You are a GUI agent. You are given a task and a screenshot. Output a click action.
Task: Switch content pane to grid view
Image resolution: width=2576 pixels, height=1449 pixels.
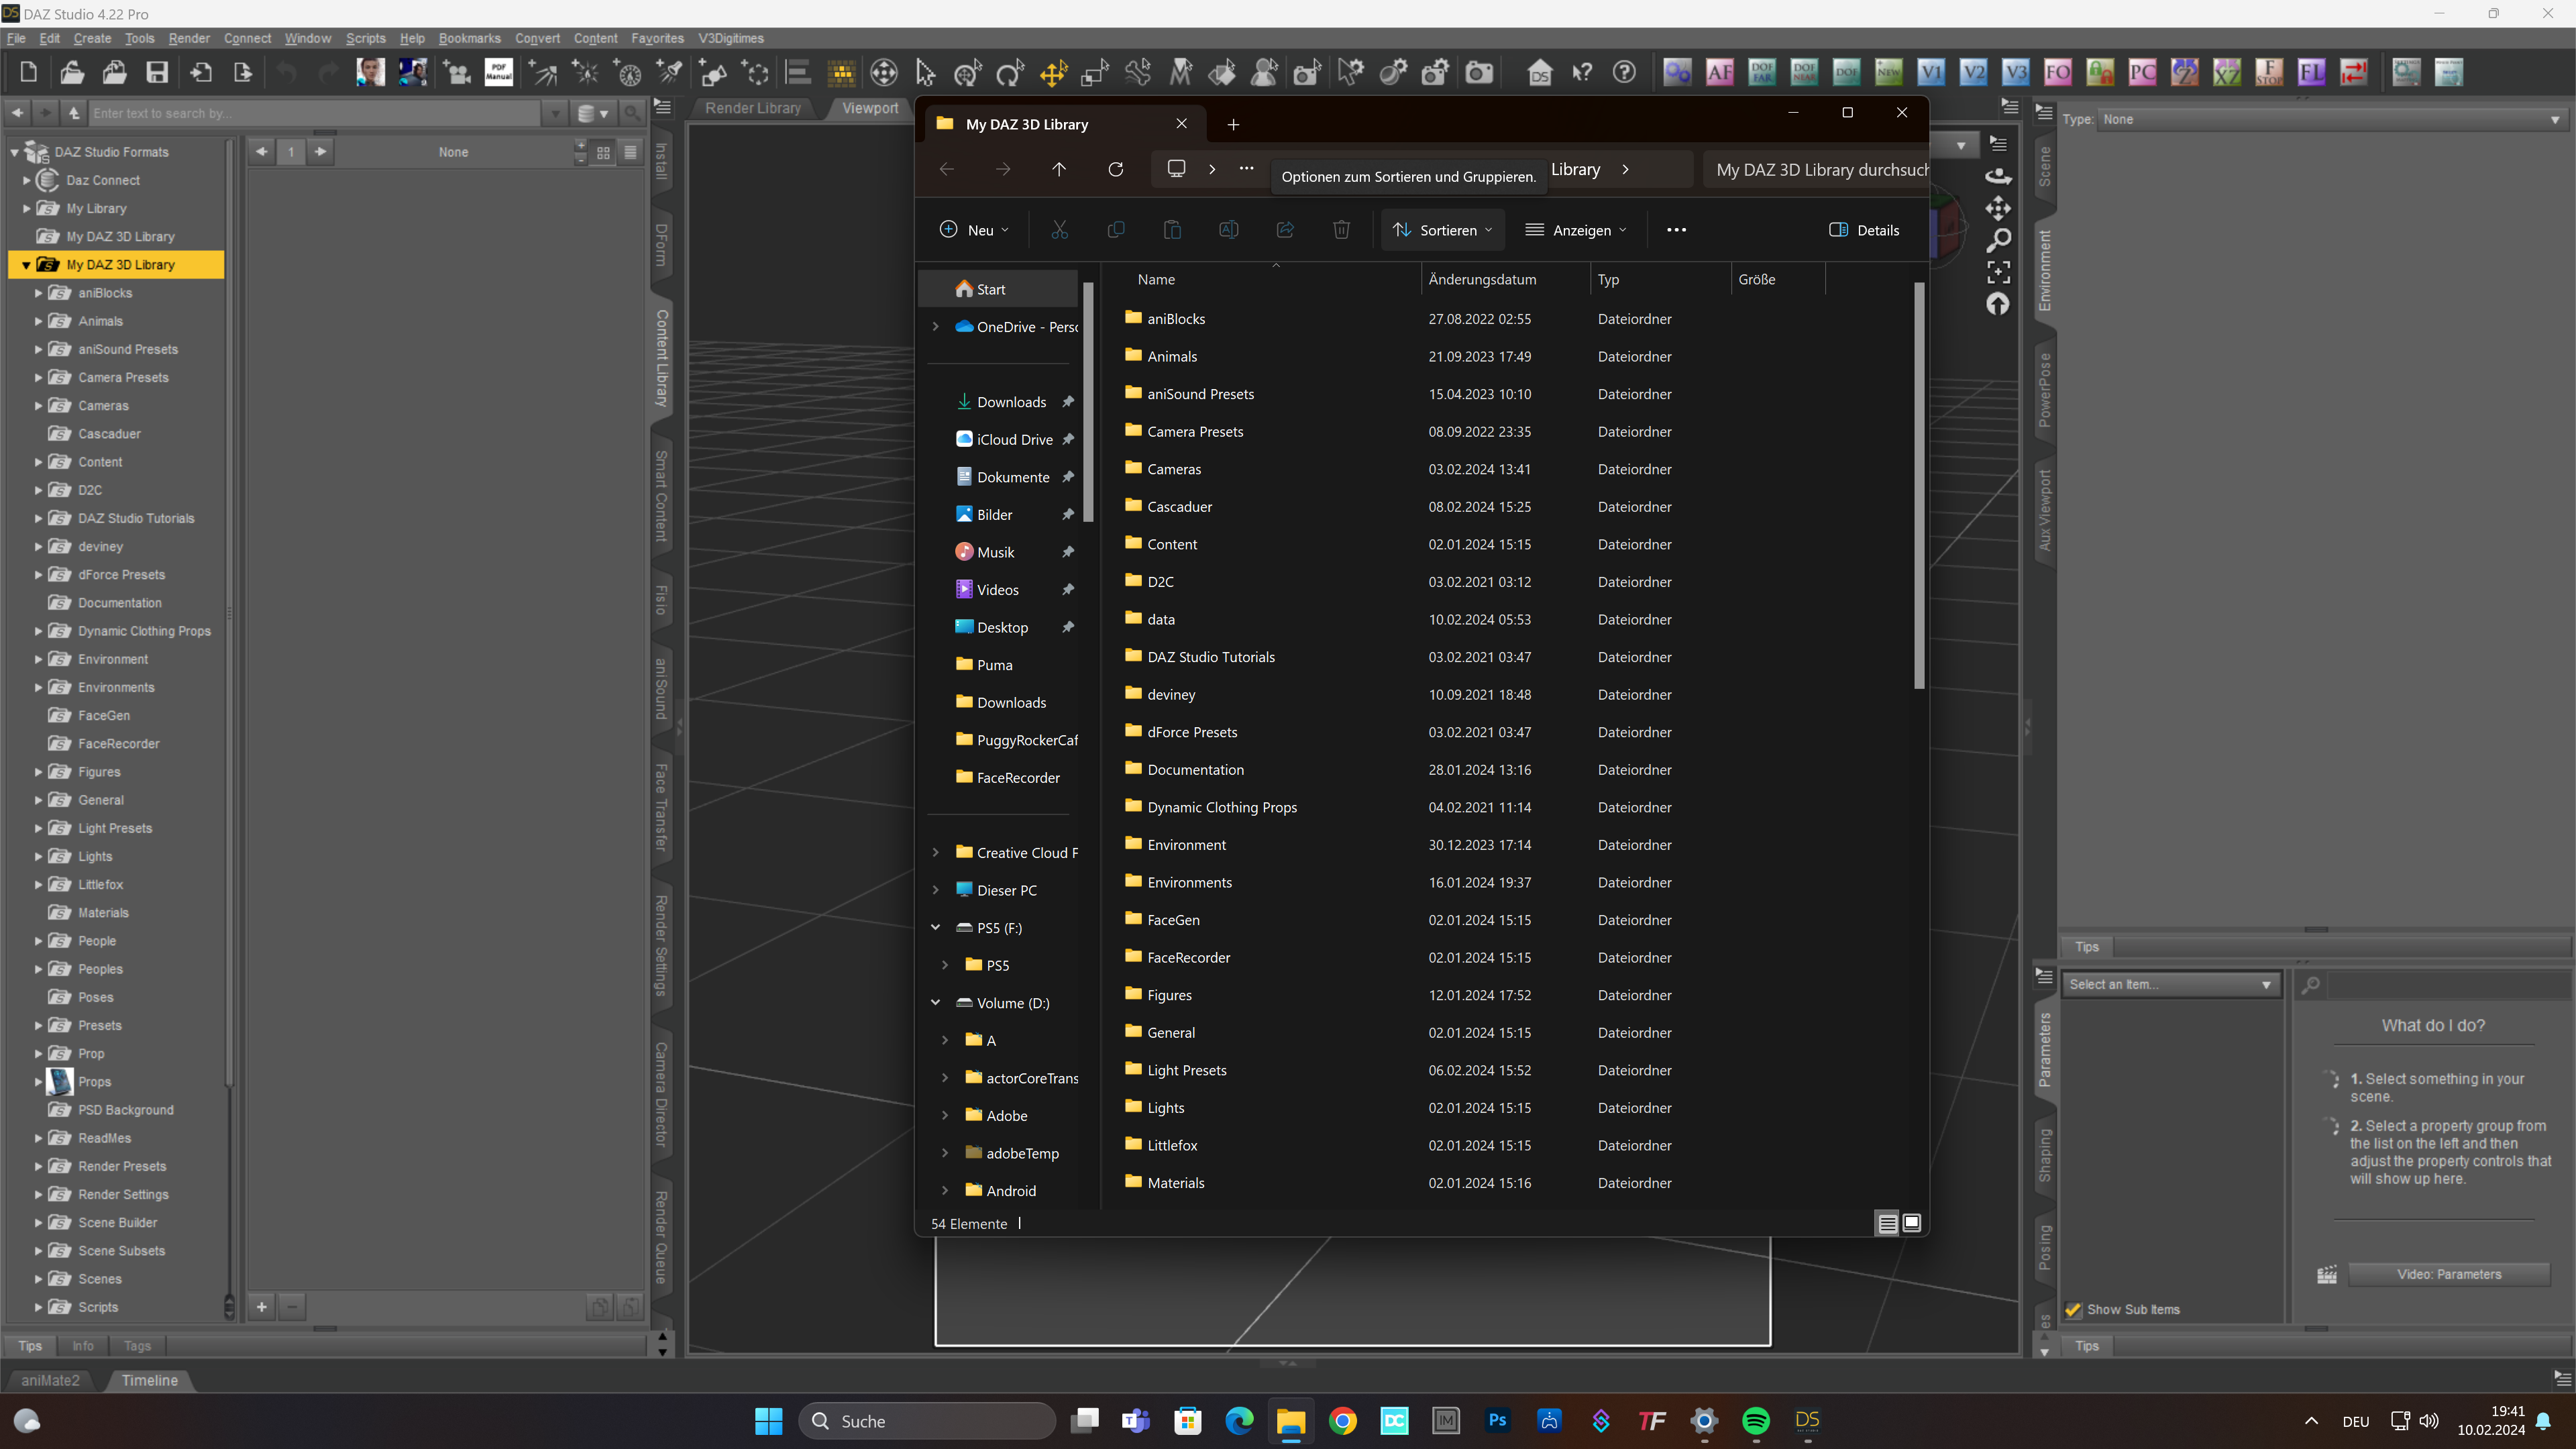pyautogui.click(x=603, y=152)
